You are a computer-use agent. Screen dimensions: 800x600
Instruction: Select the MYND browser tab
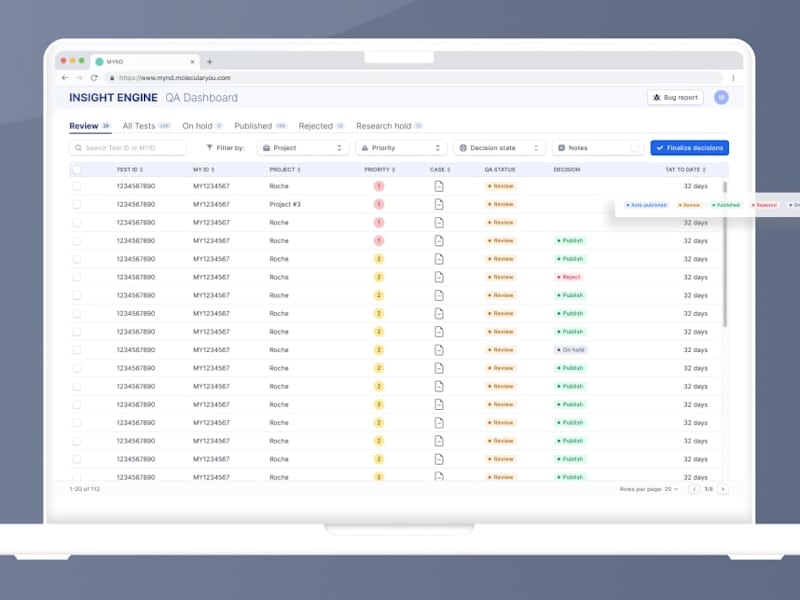[145, 62]
